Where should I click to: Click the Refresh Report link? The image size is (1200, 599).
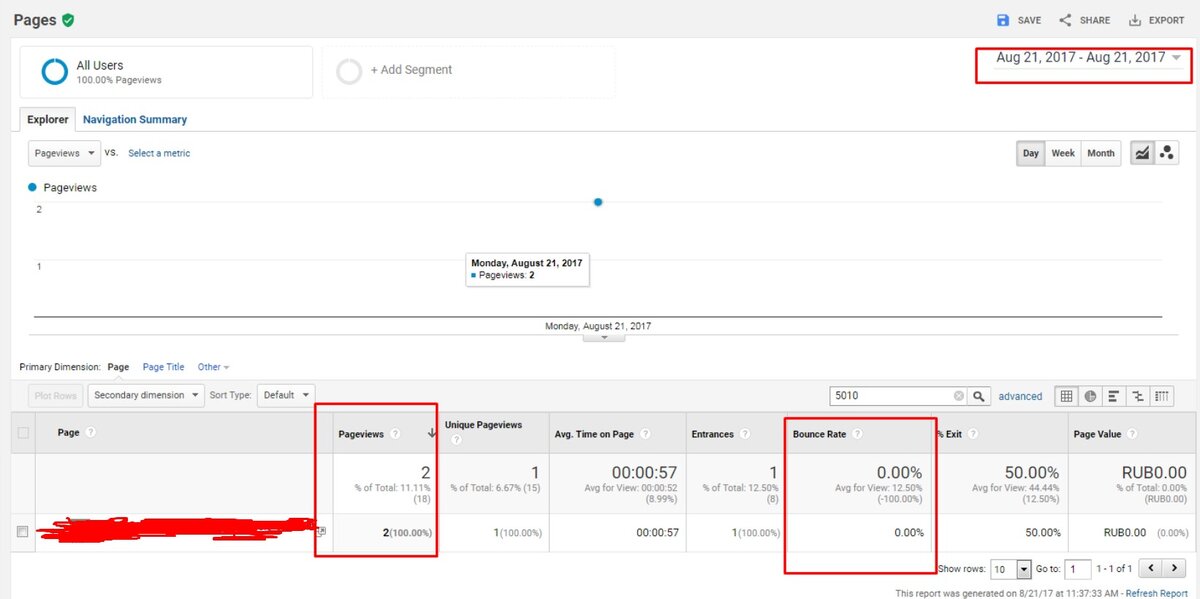tap(1157, 593)
